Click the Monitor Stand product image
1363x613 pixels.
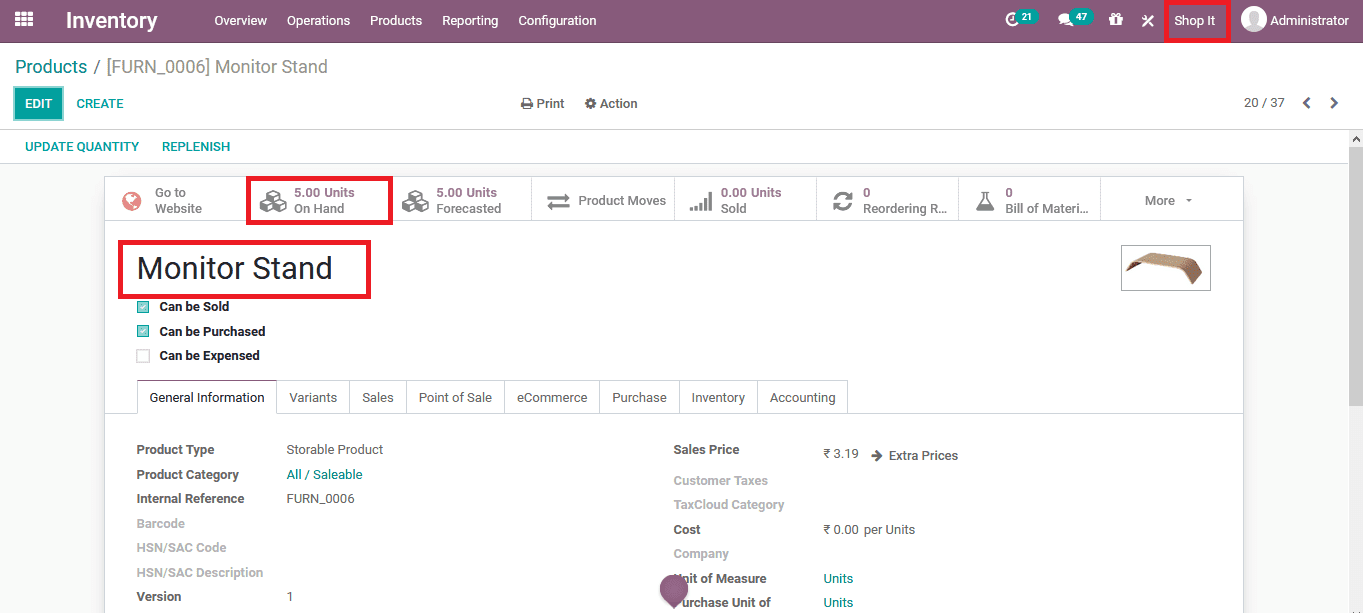pos(1165,268)
